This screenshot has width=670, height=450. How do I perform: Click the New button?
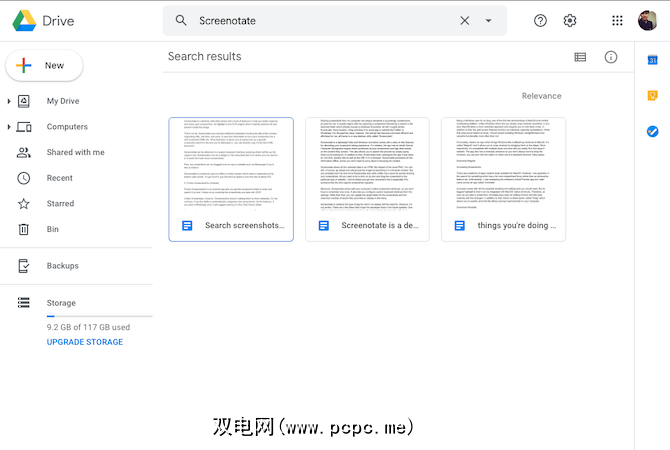44,65
